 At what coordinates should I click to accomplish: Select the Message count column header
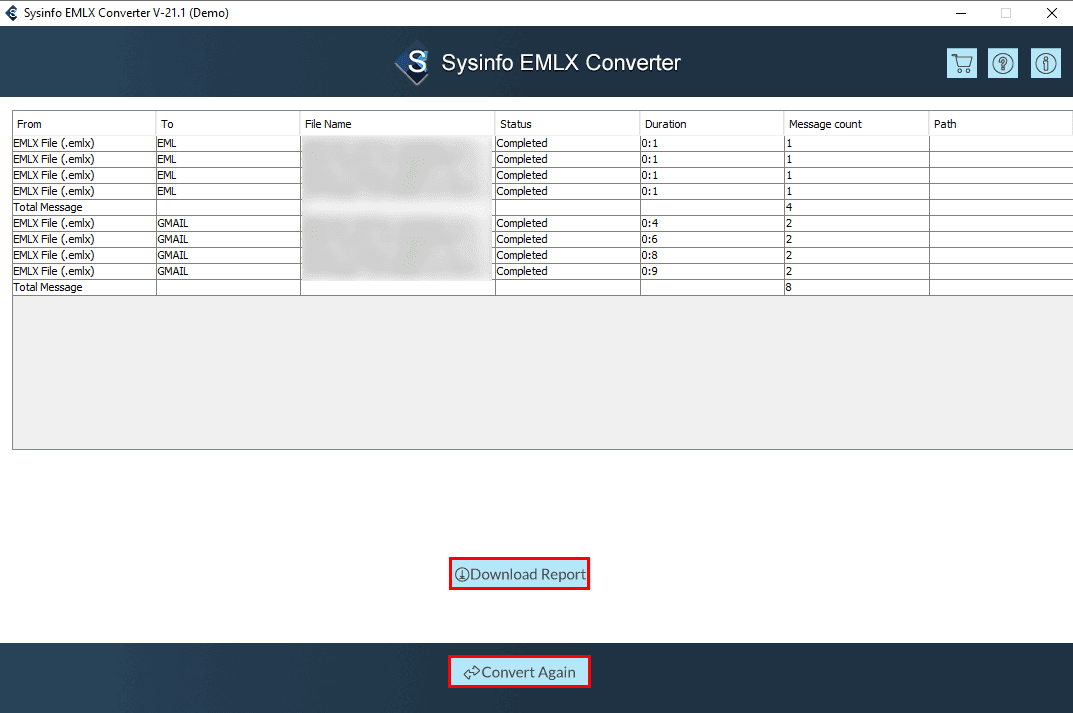click(856, 124)
